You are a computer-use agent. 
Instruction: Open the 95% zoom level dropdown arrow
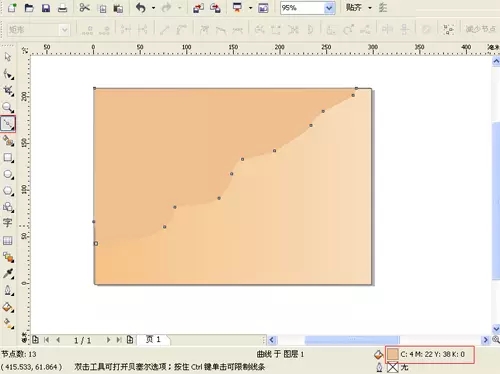tap(329, 8)
